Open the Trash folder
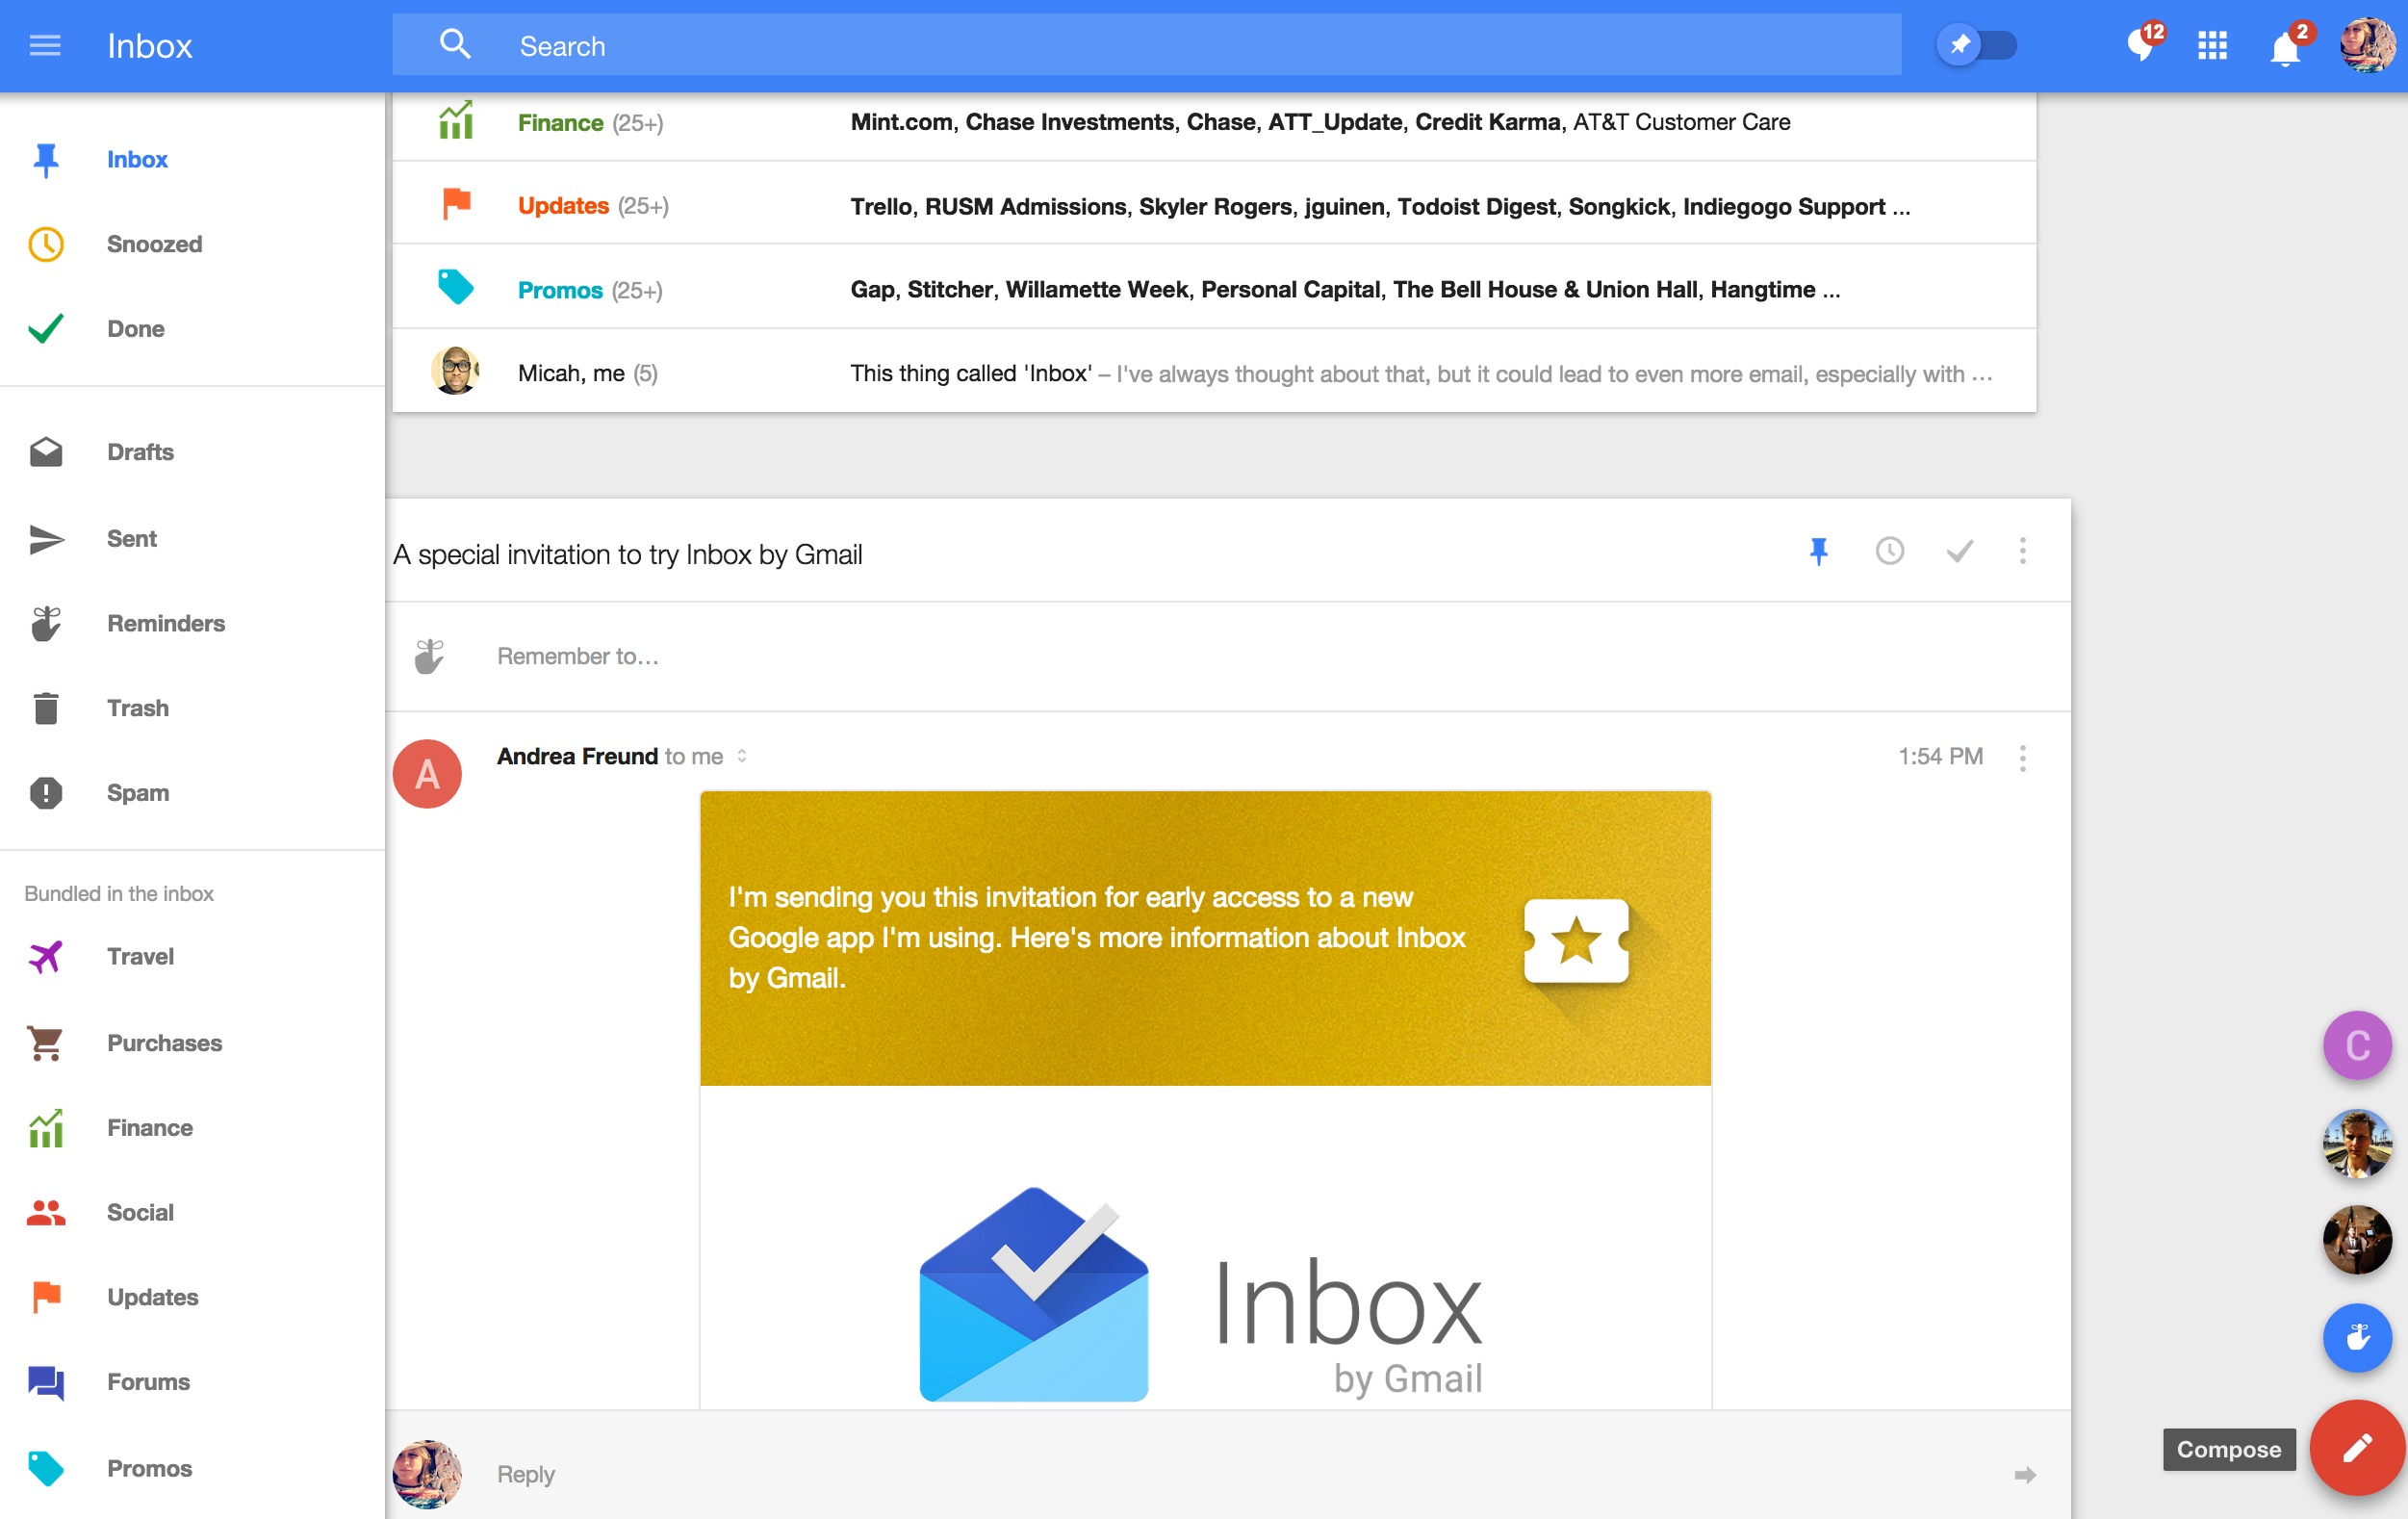Screen dimensions: 2408x1519 [x=192, y=708]
